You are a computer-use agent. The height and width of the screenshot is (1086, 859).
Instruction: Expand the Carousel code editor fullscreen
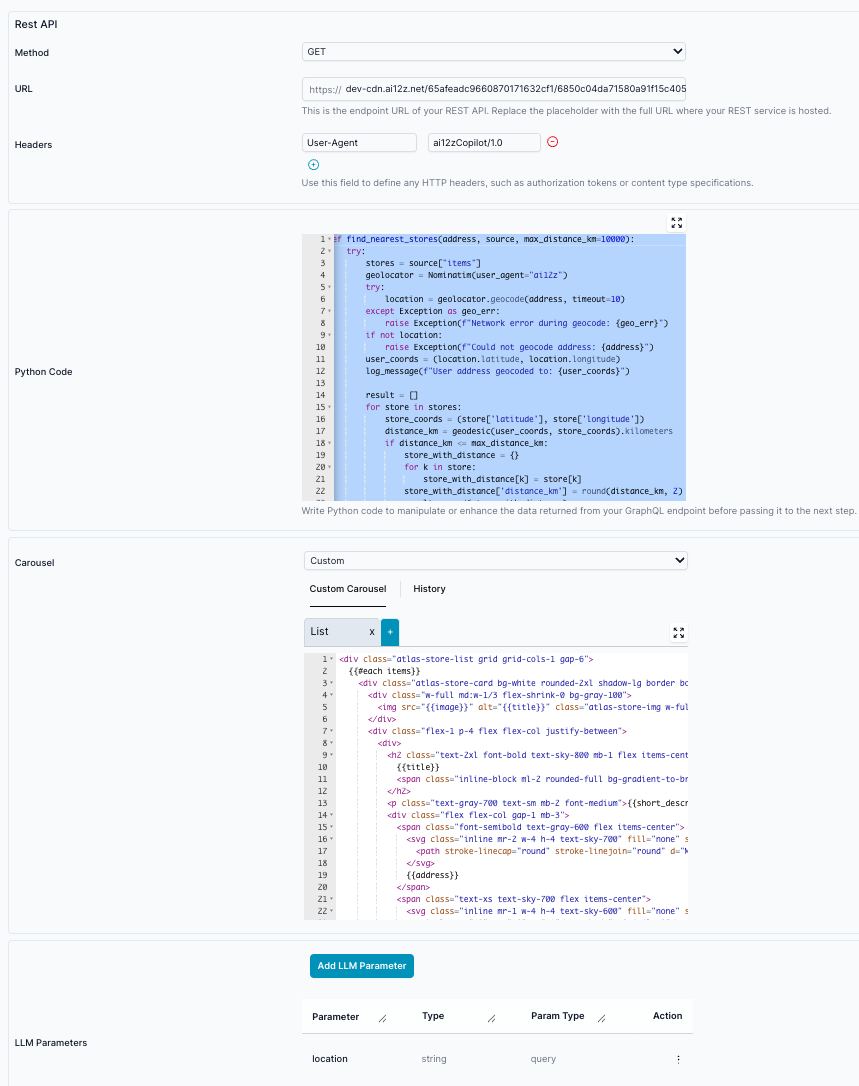pos(679,633)
